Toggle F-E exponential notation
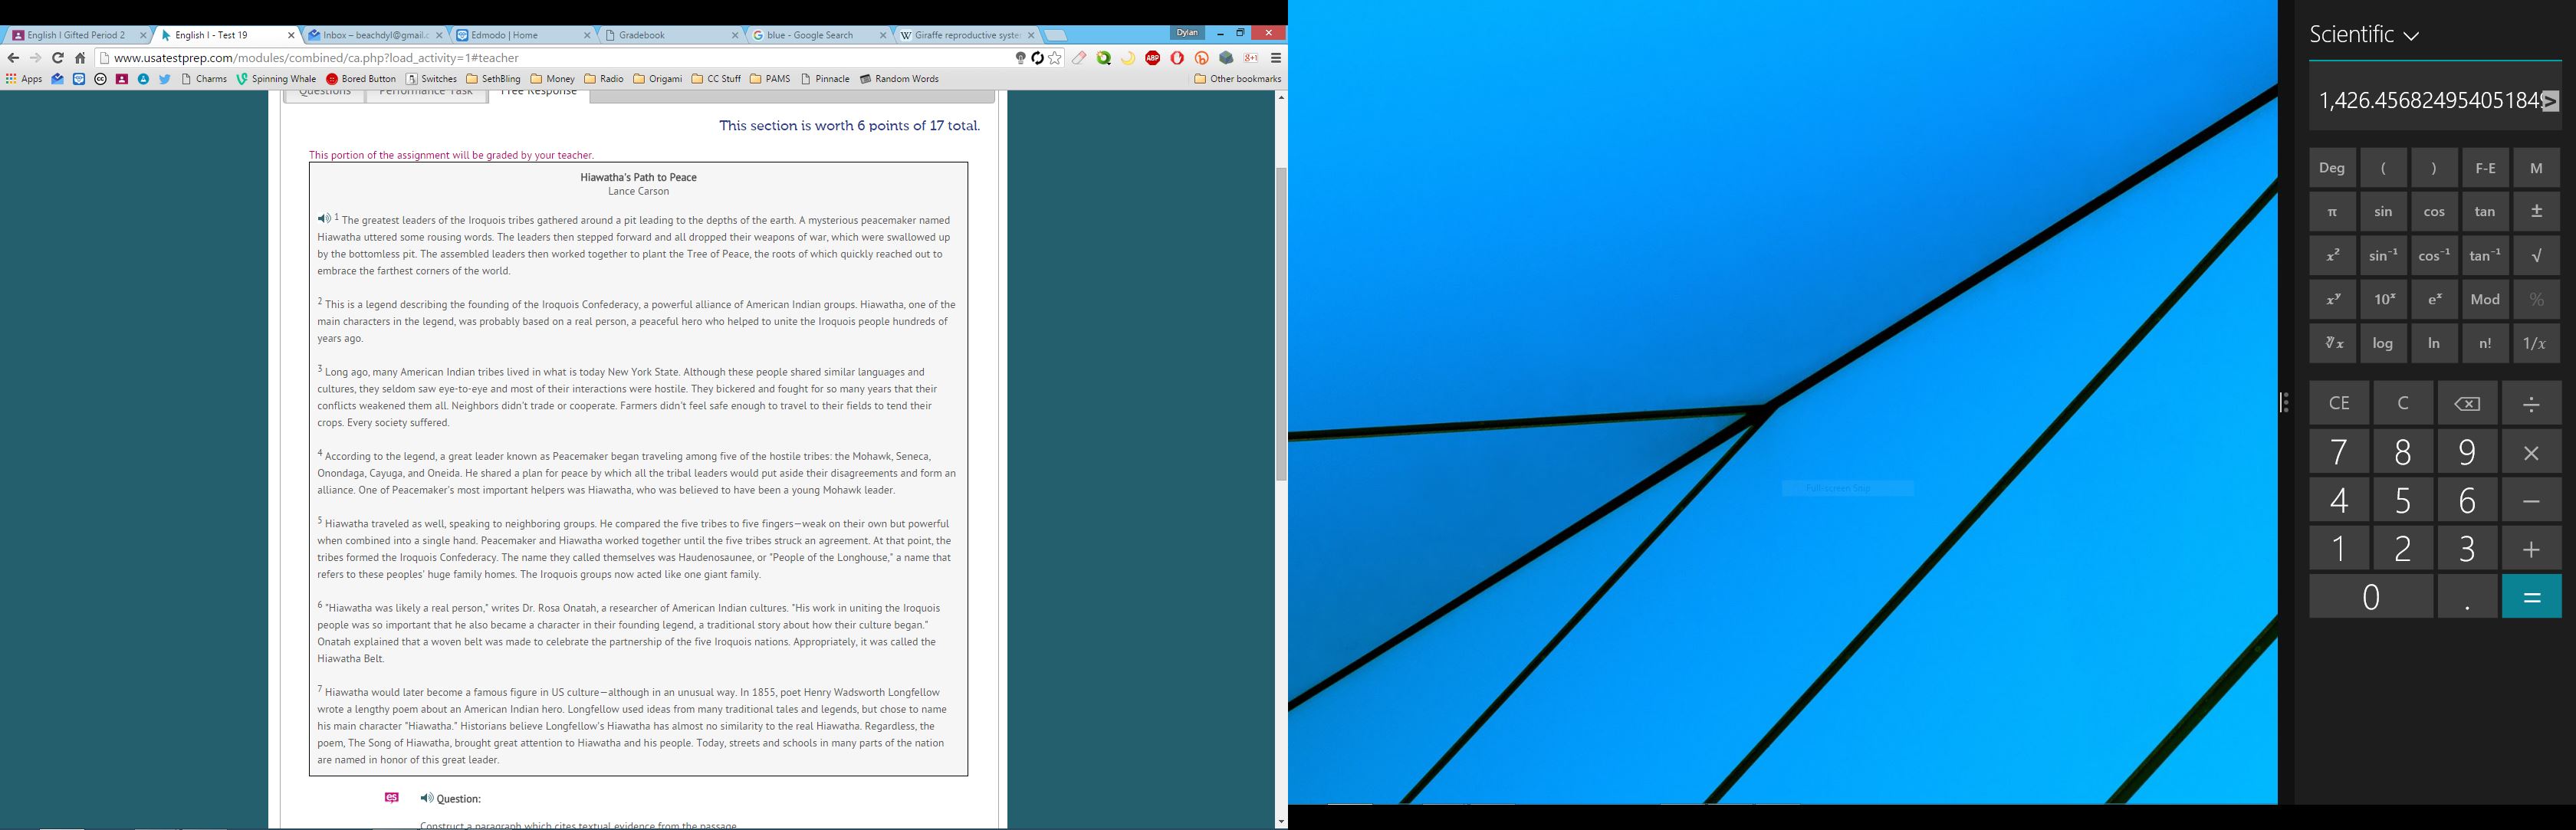Image resolution: width=2576 pixels, height=830 pixels. click(2485, 168)
